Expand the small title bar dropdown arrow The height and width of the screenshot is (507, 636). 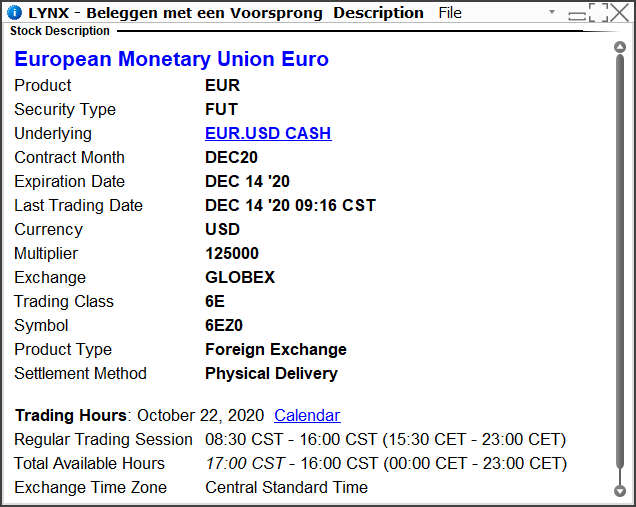click(552, 12)
